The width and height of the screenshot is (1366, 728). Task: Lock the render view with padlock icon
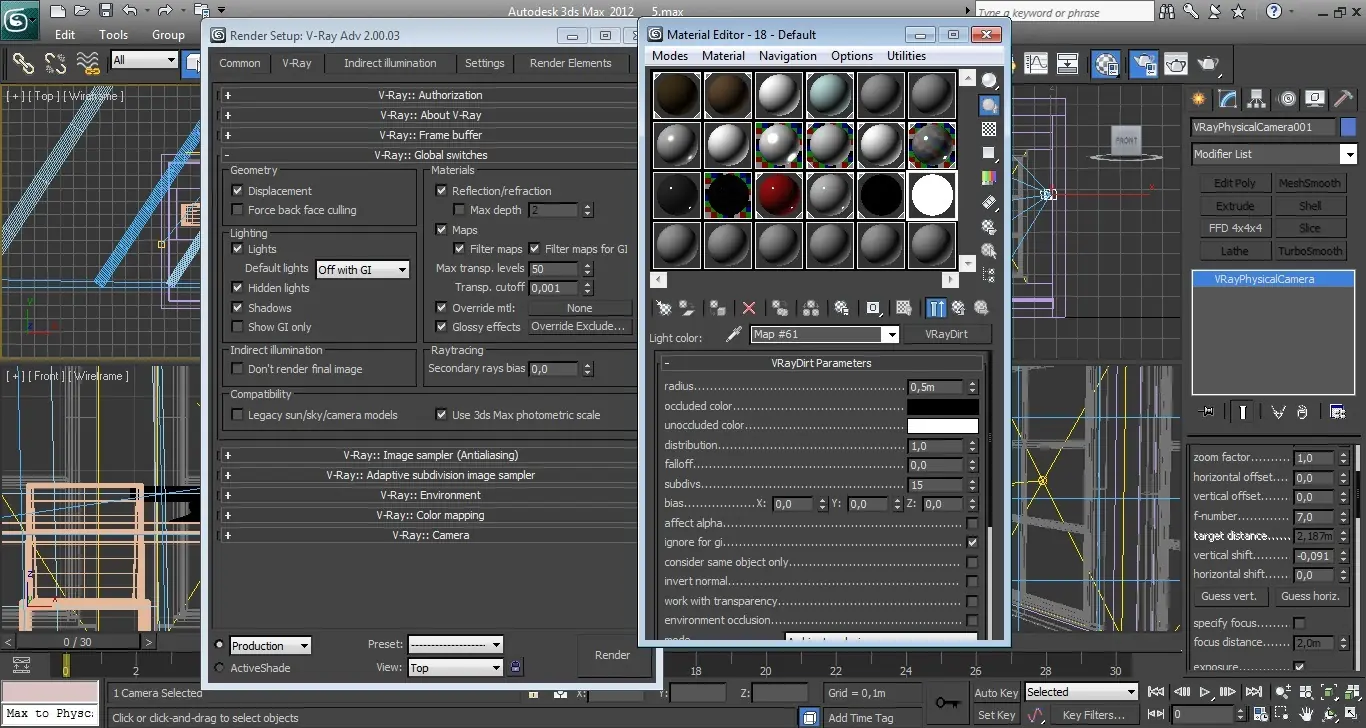(516, 667)
